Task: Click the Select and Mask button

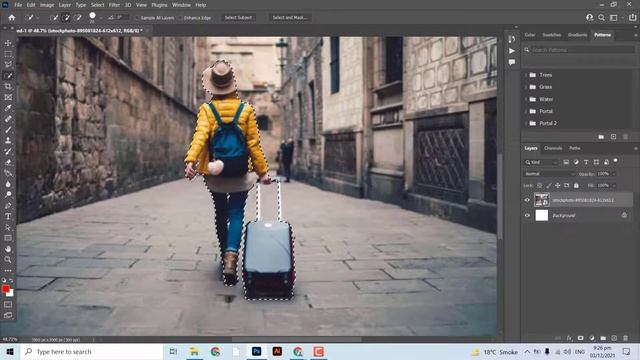Action: click(x=290, y=18)
